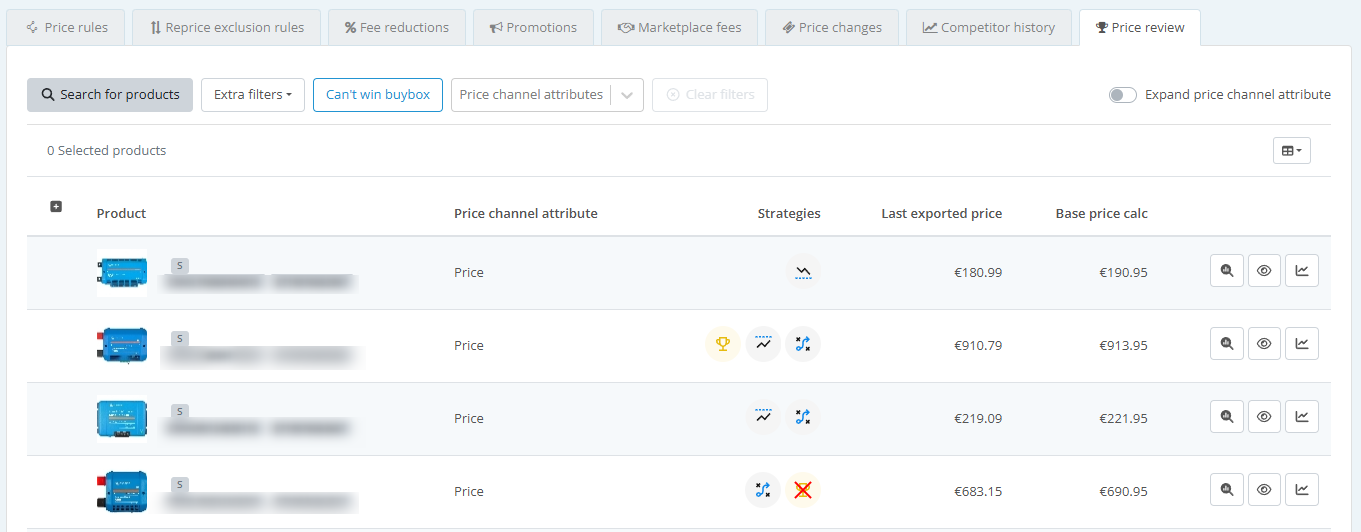Click the shuffle strategy icon in €910.79 row

point(803,345)
